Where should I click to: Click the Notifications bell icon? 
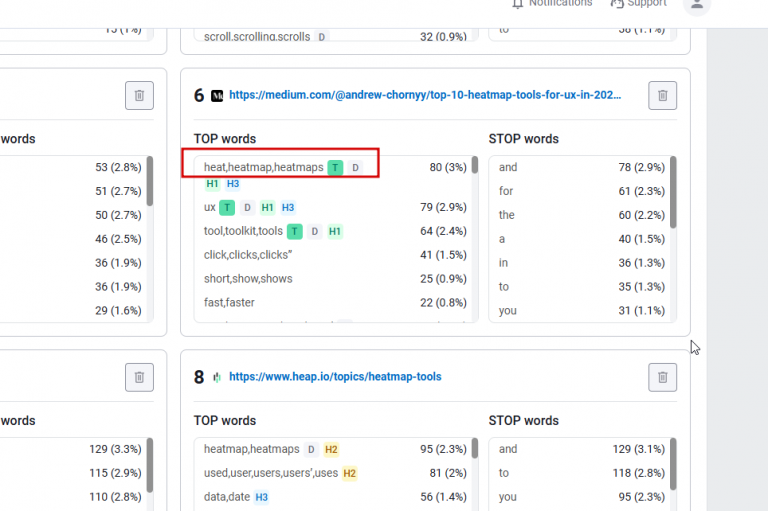click(518, 4)
